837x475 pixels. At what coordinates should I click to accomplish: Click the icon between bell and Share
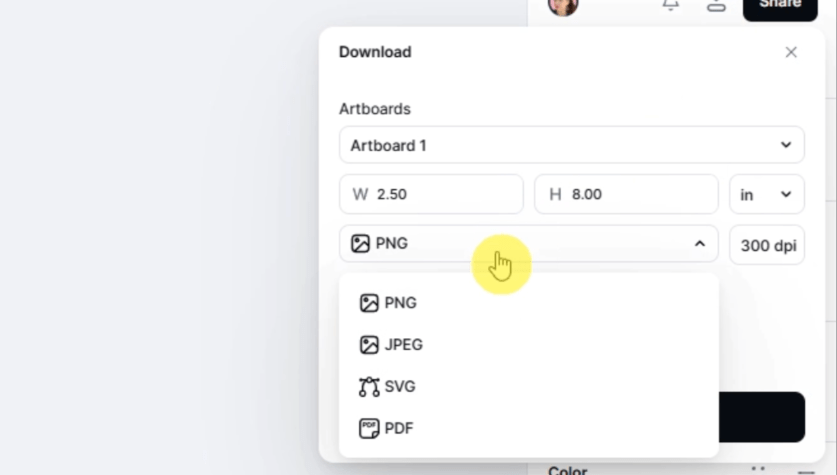[716, 4]
